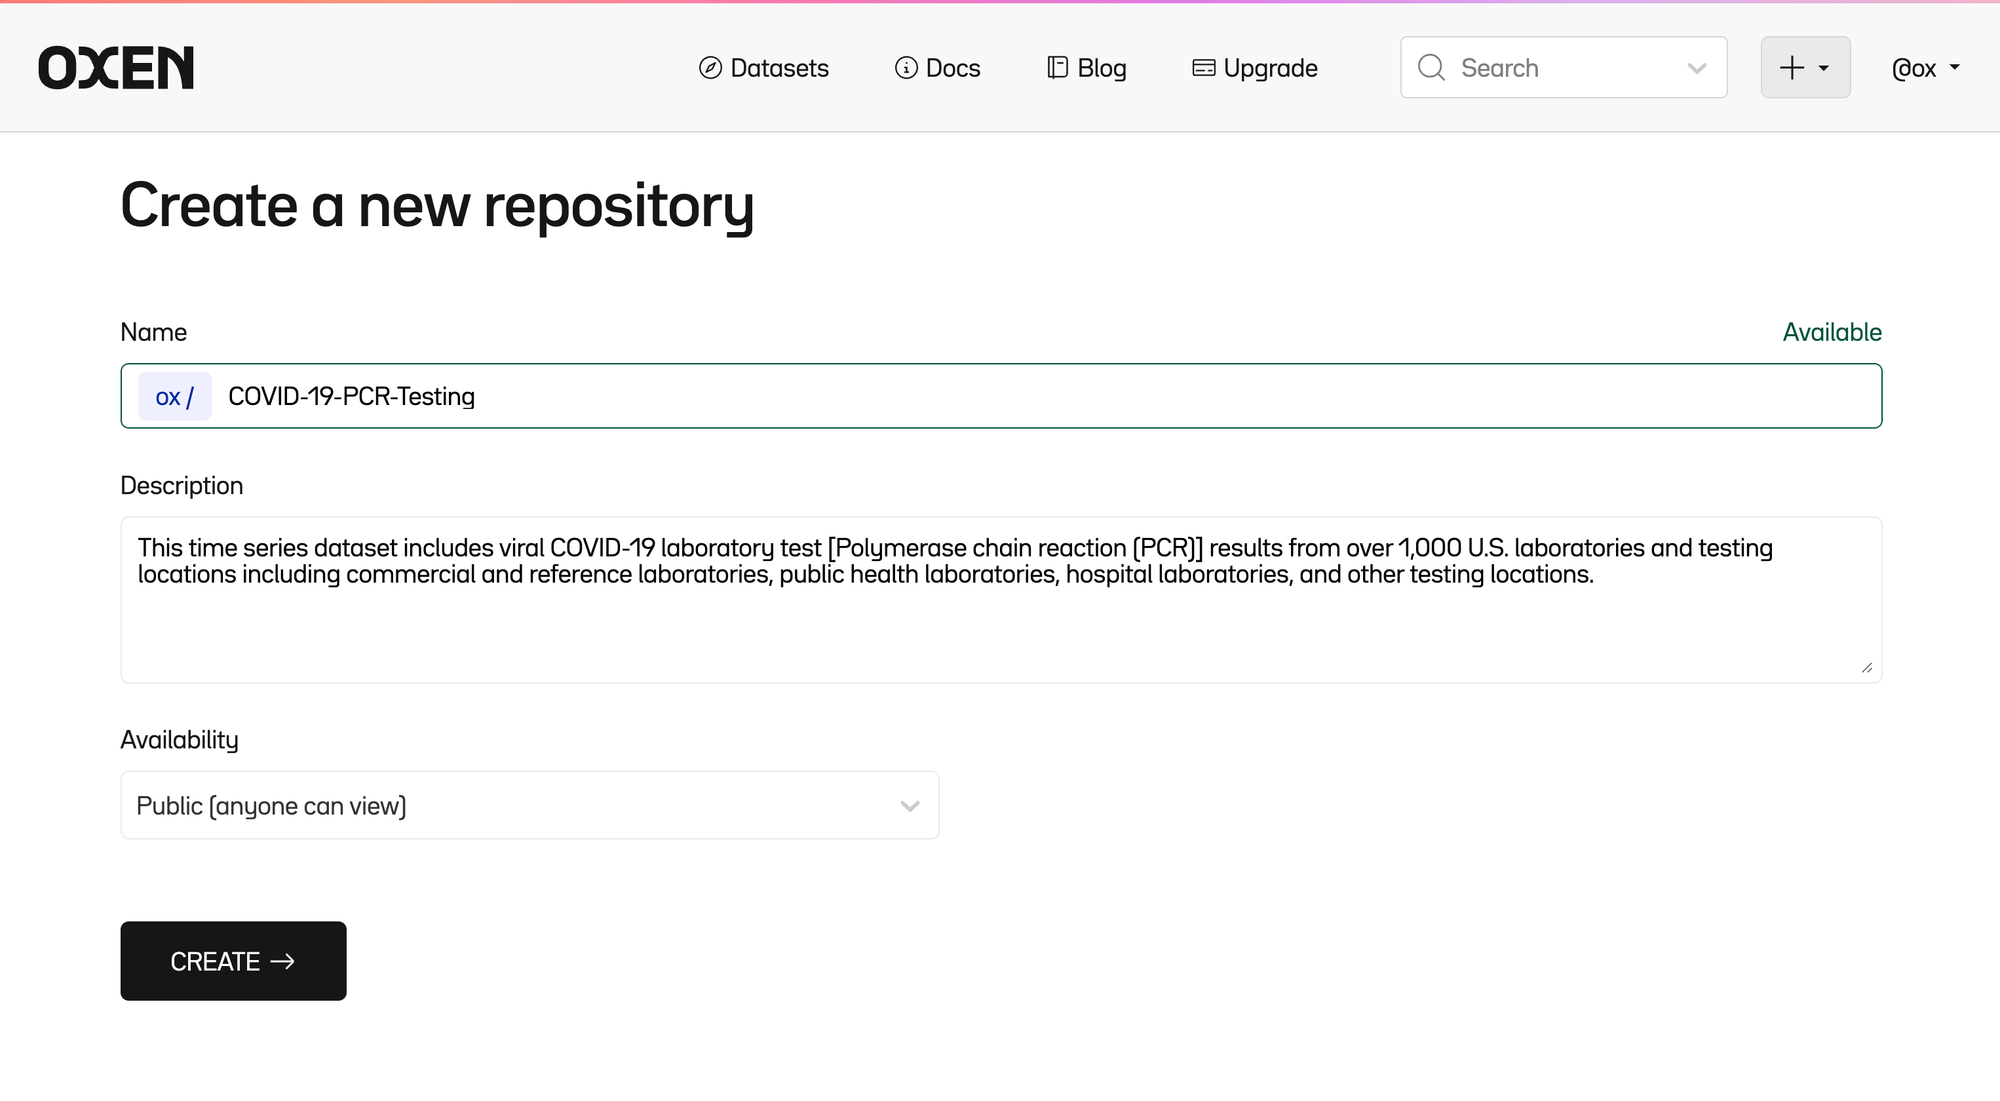Screen dimensions: 2000x1101
Task: Click the magnifying glass search icon
Action: 1431,68
